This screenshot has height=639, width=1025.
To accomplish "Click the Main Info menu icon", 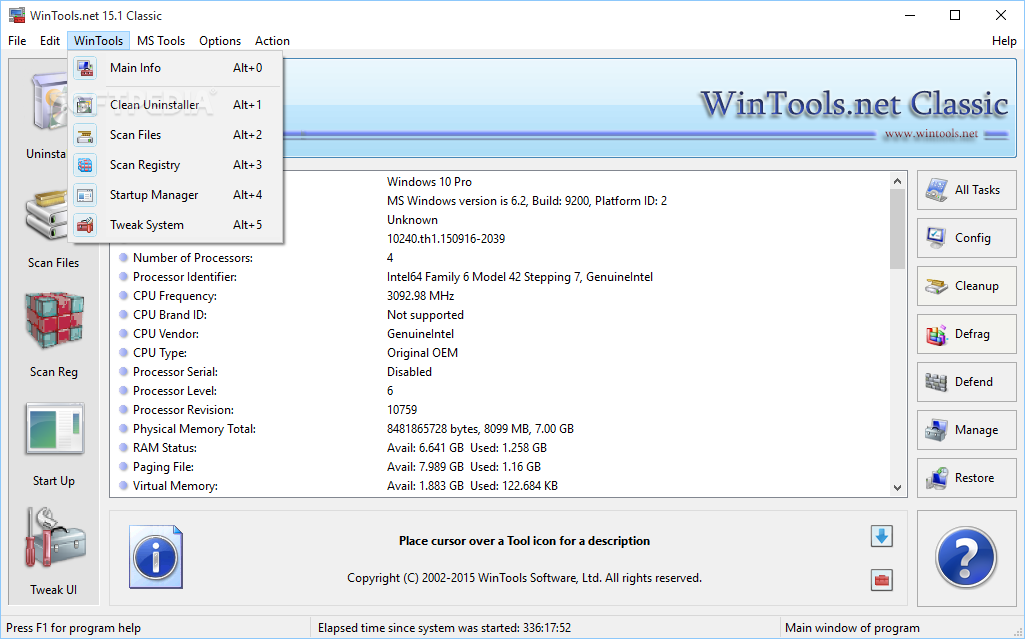I will 85,68.
